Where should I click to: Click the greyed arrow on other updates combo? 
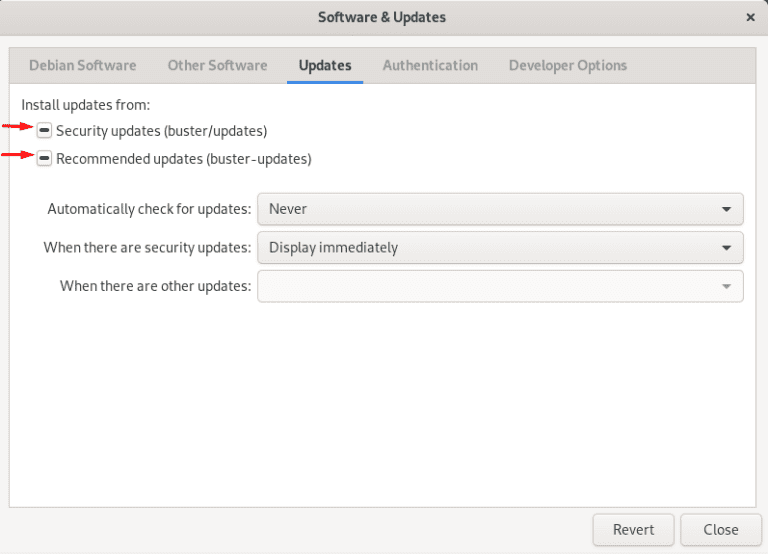726,286
